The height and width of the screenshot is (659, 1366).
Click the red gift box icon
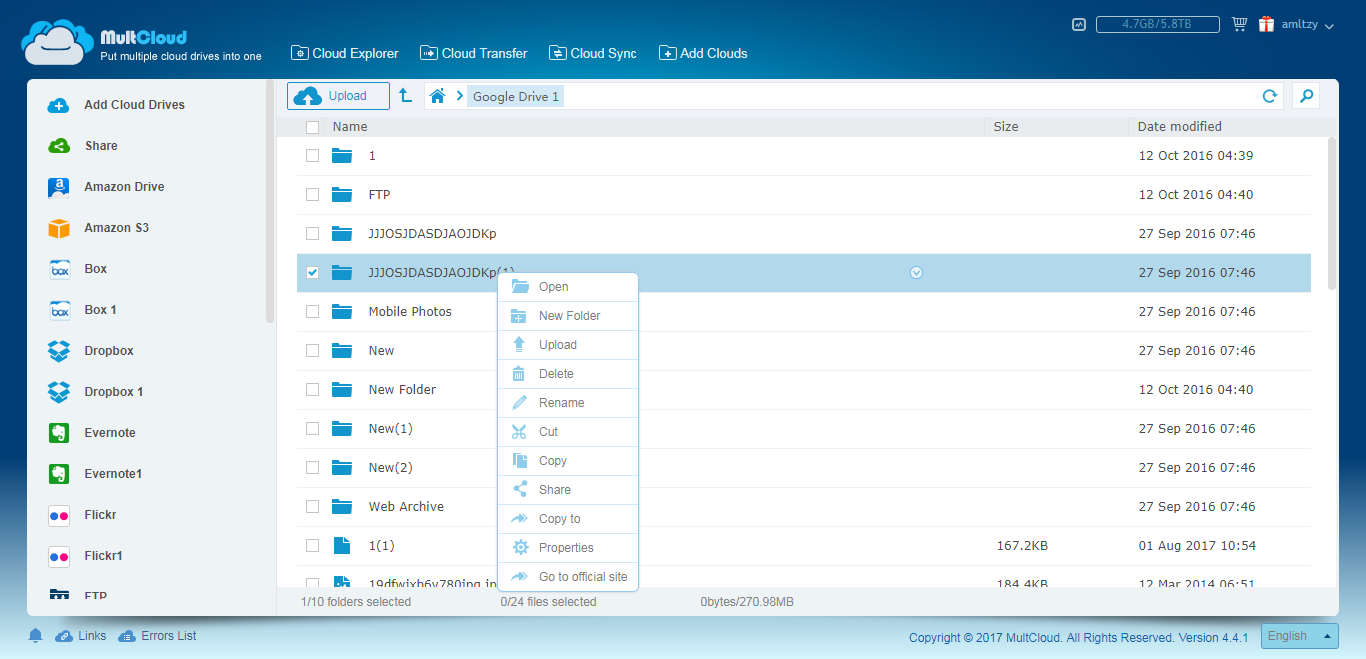1266,25
